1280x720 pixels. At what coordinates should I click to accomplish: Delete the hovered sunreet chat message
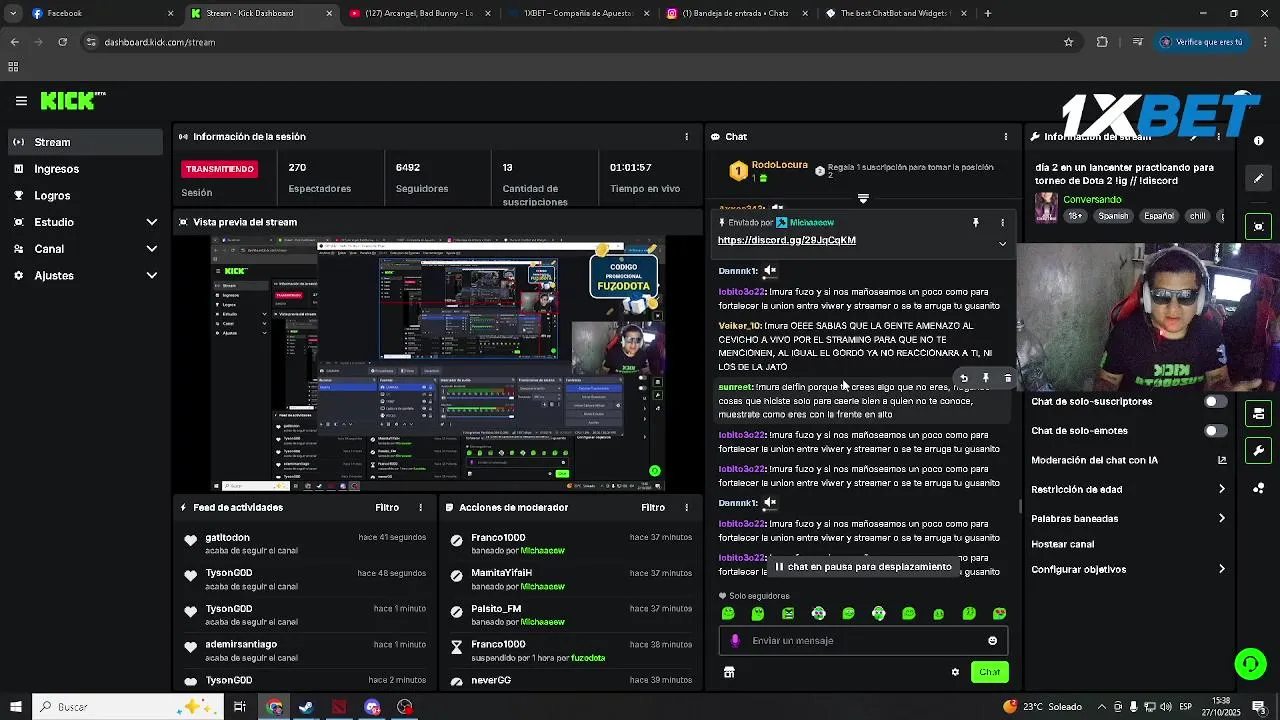[1007, 379]
